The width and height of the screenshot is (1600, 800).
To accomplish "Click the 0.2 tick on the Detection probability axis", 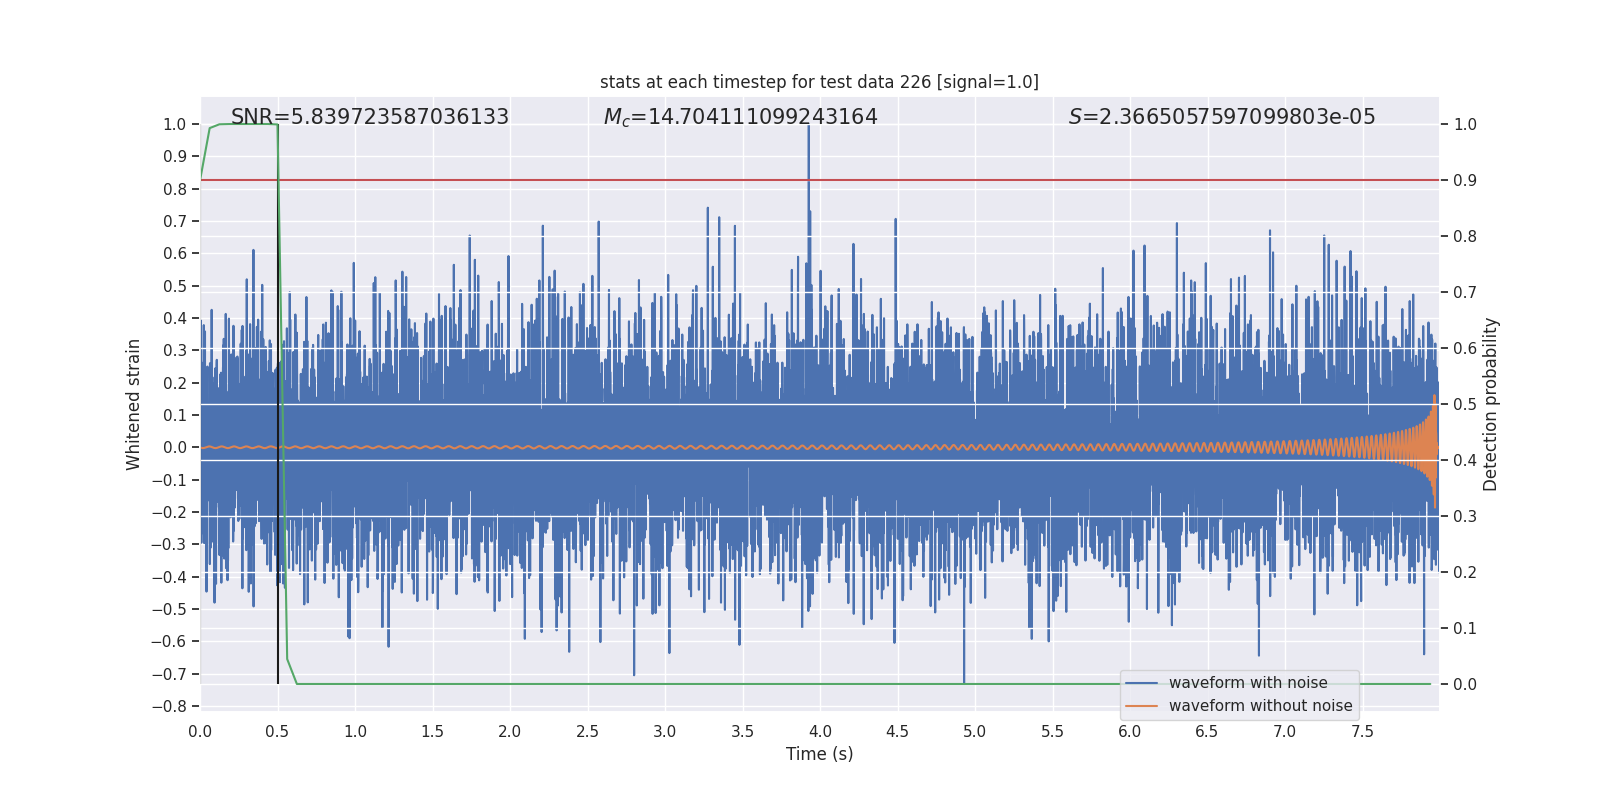I will 1465,572.
